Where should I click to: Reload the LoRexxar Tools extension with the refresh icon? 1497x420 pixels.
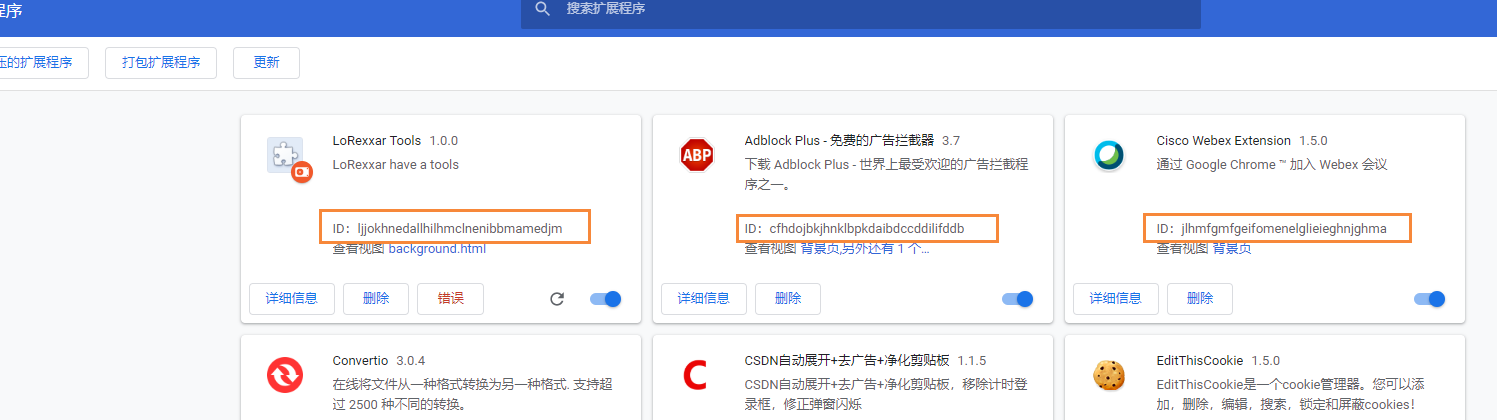[x=557, y=299]
